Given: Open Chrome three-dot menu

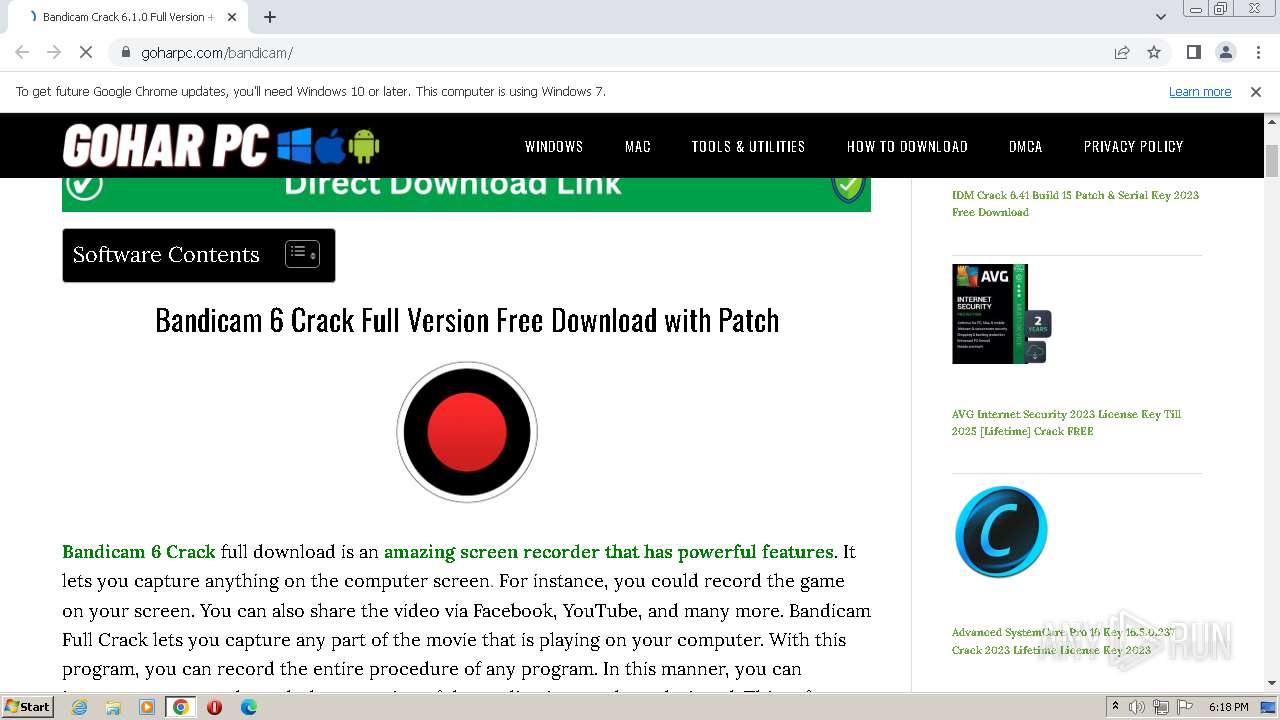Looking at the screenshot, I should (1257, 52).
